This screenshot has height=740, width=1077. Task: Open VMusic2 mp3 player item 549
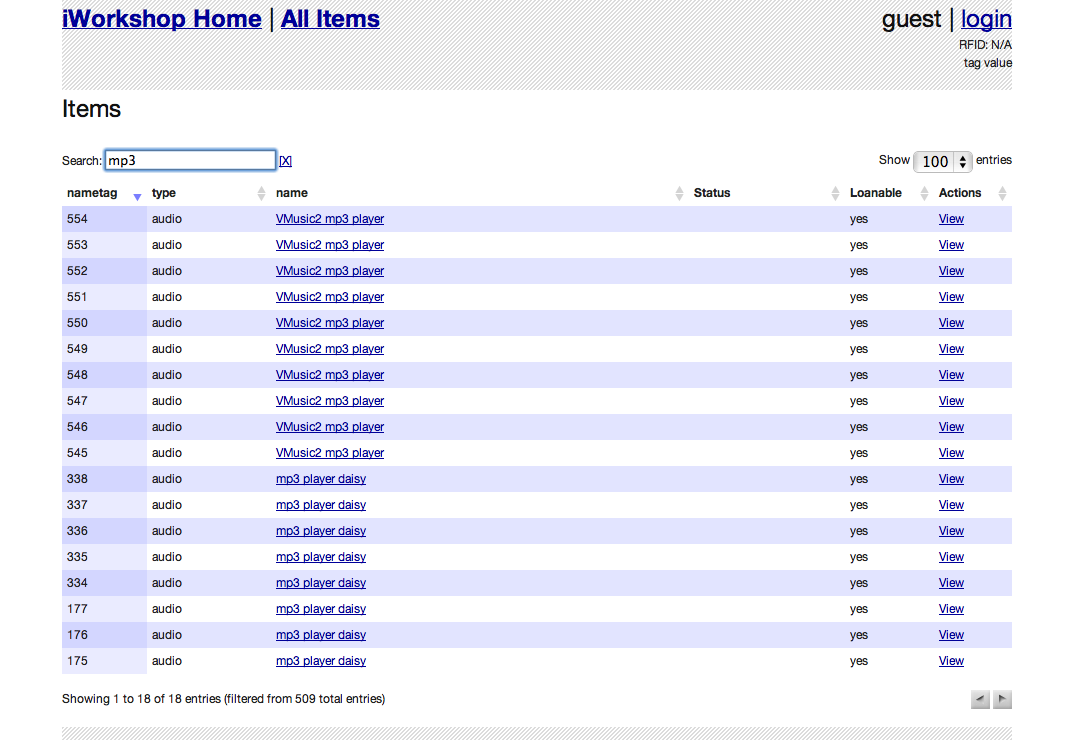(330, 349)
